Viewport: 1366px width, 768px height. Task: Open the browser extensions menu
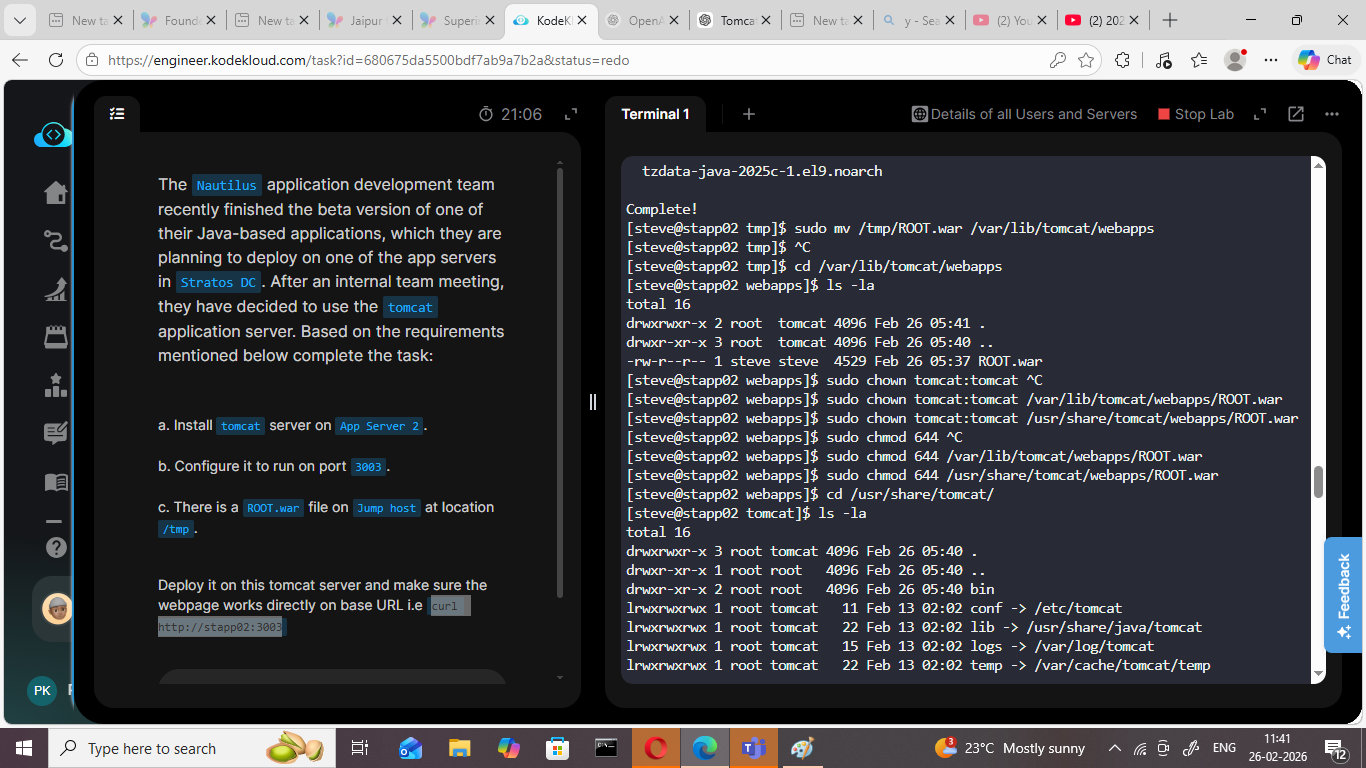1123,60
